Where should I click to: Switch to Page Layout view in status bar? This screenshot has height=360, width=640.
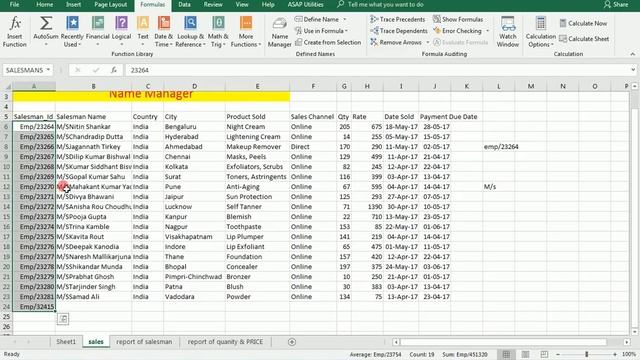click(525, 354)
